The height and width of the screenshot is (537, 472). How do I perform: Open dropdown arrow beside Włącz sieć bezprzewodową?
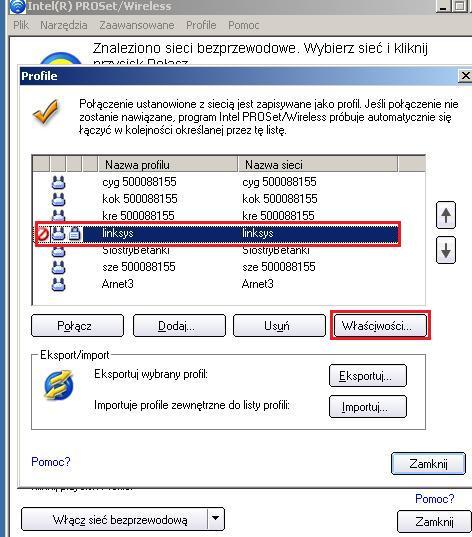216,519
